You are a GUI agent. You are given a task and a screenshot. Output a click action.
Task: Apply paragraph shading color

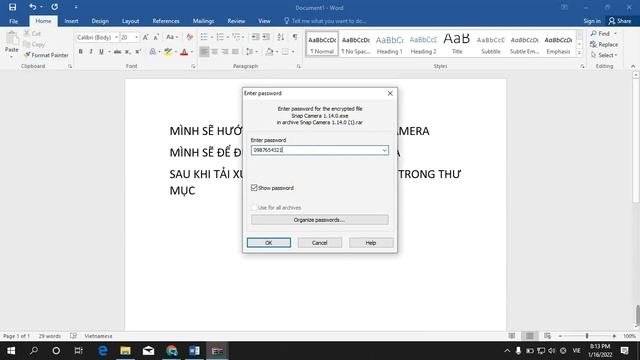click(x=269, y=51)
